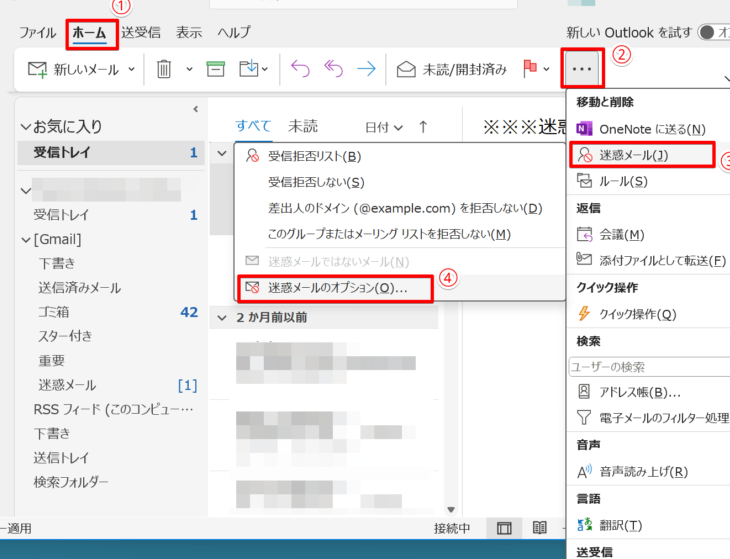Viewport: 730px width, 559px height.
Task: Choose 受信拒否しない(S) menu entry
Action: click(x=400, y=182)
